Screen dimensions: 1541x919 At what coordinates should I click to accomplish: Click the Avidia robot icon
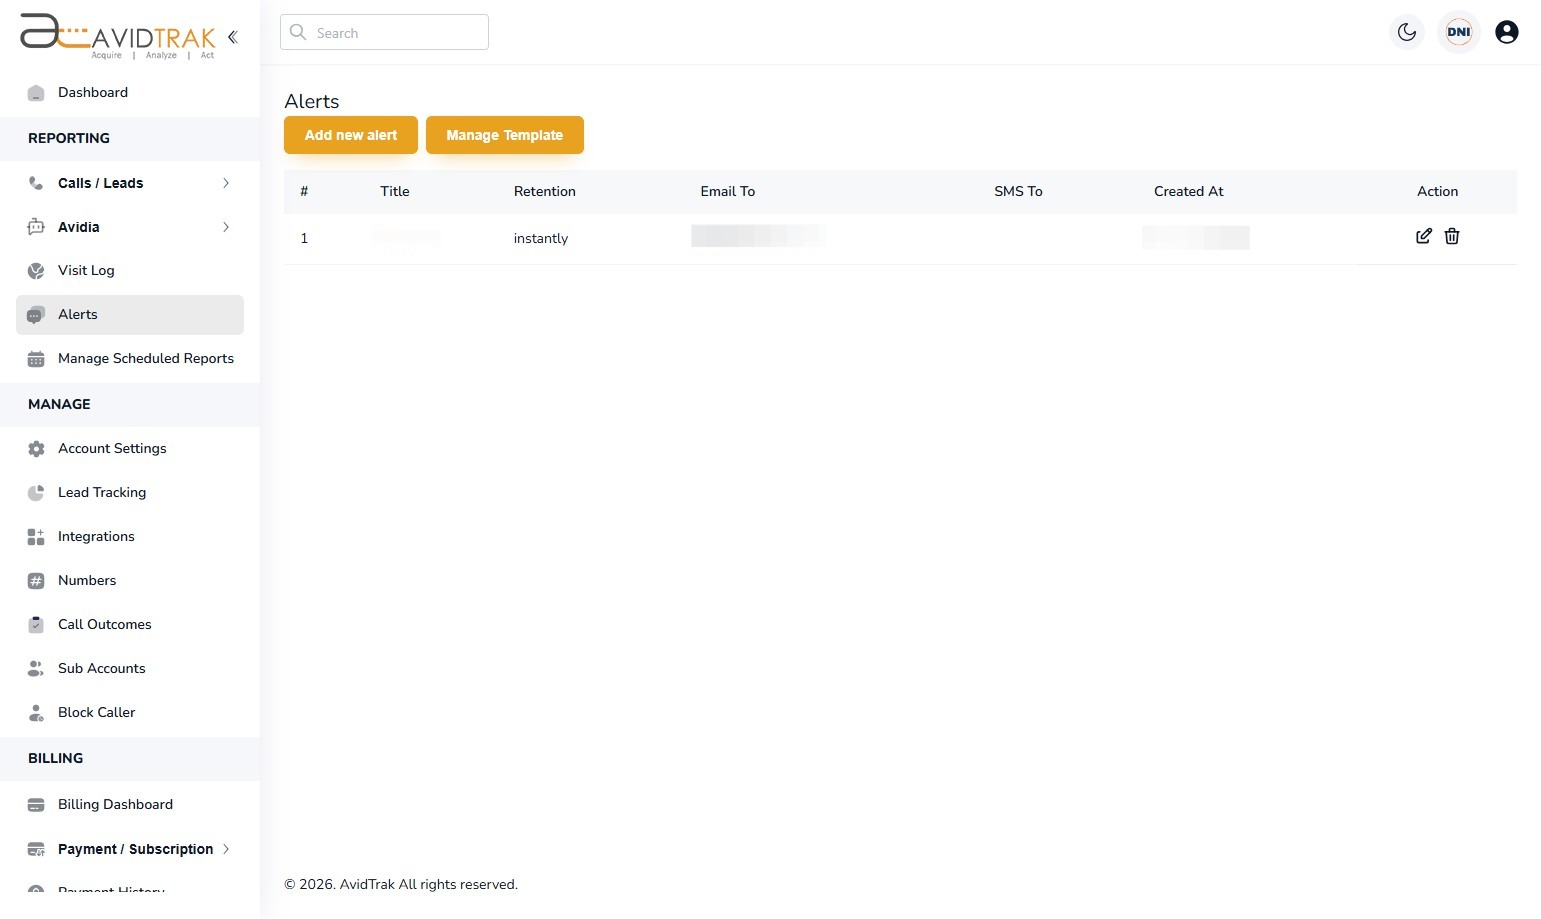coord(36,227)
